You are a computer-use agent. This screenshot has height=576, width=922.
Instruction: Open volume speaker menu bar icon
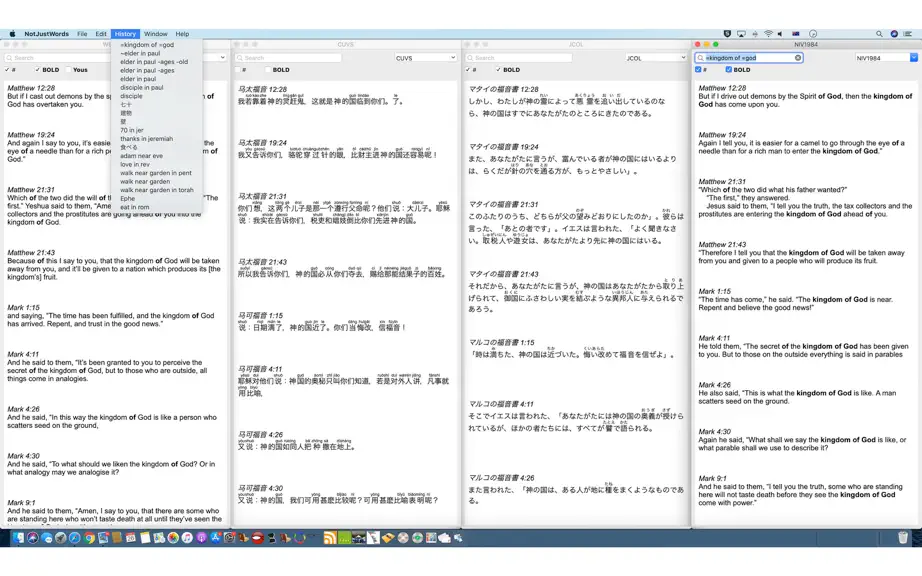tap(780, 34)
